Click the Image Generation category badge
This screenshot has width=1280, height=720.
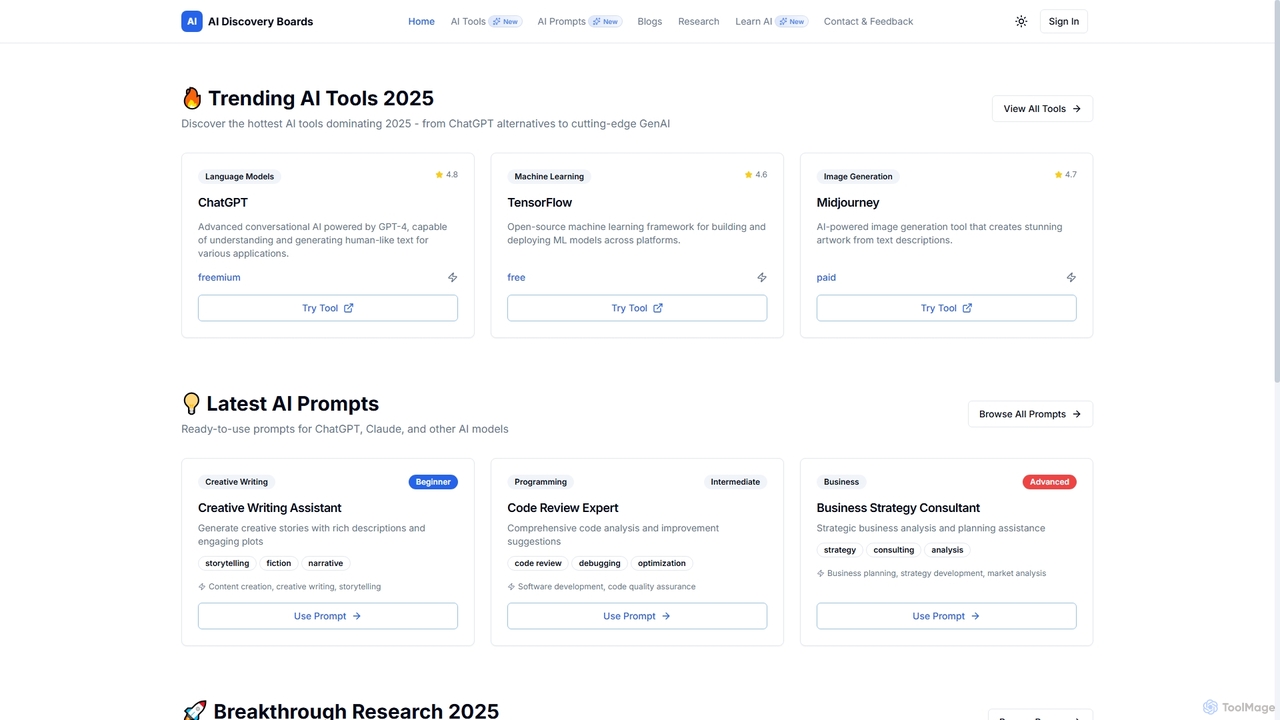[858, 177]
